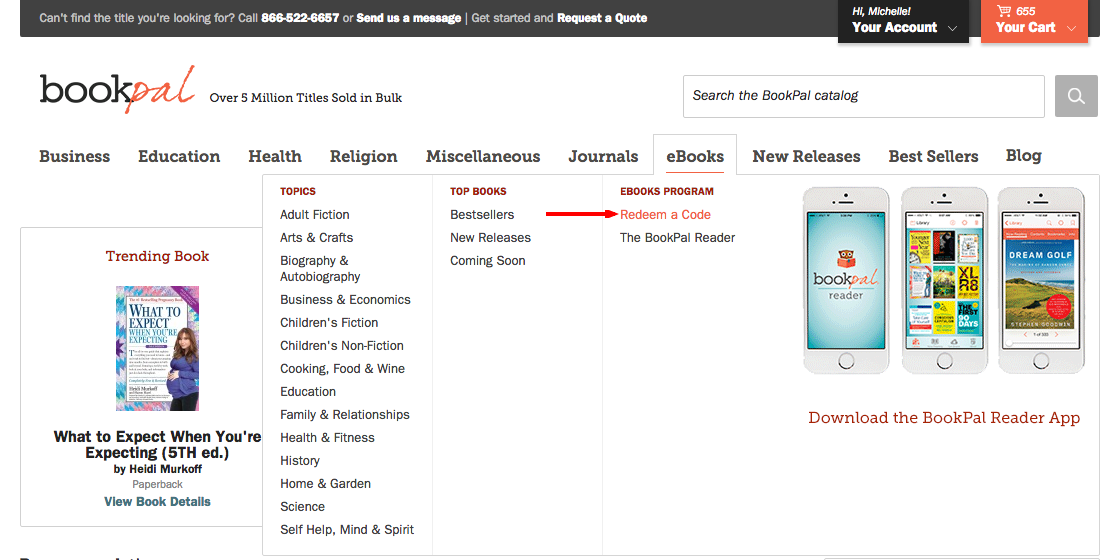1118x560 pixels.
Task: Open the Health menu
Action: pyautogui.click(x=275, y=156)
